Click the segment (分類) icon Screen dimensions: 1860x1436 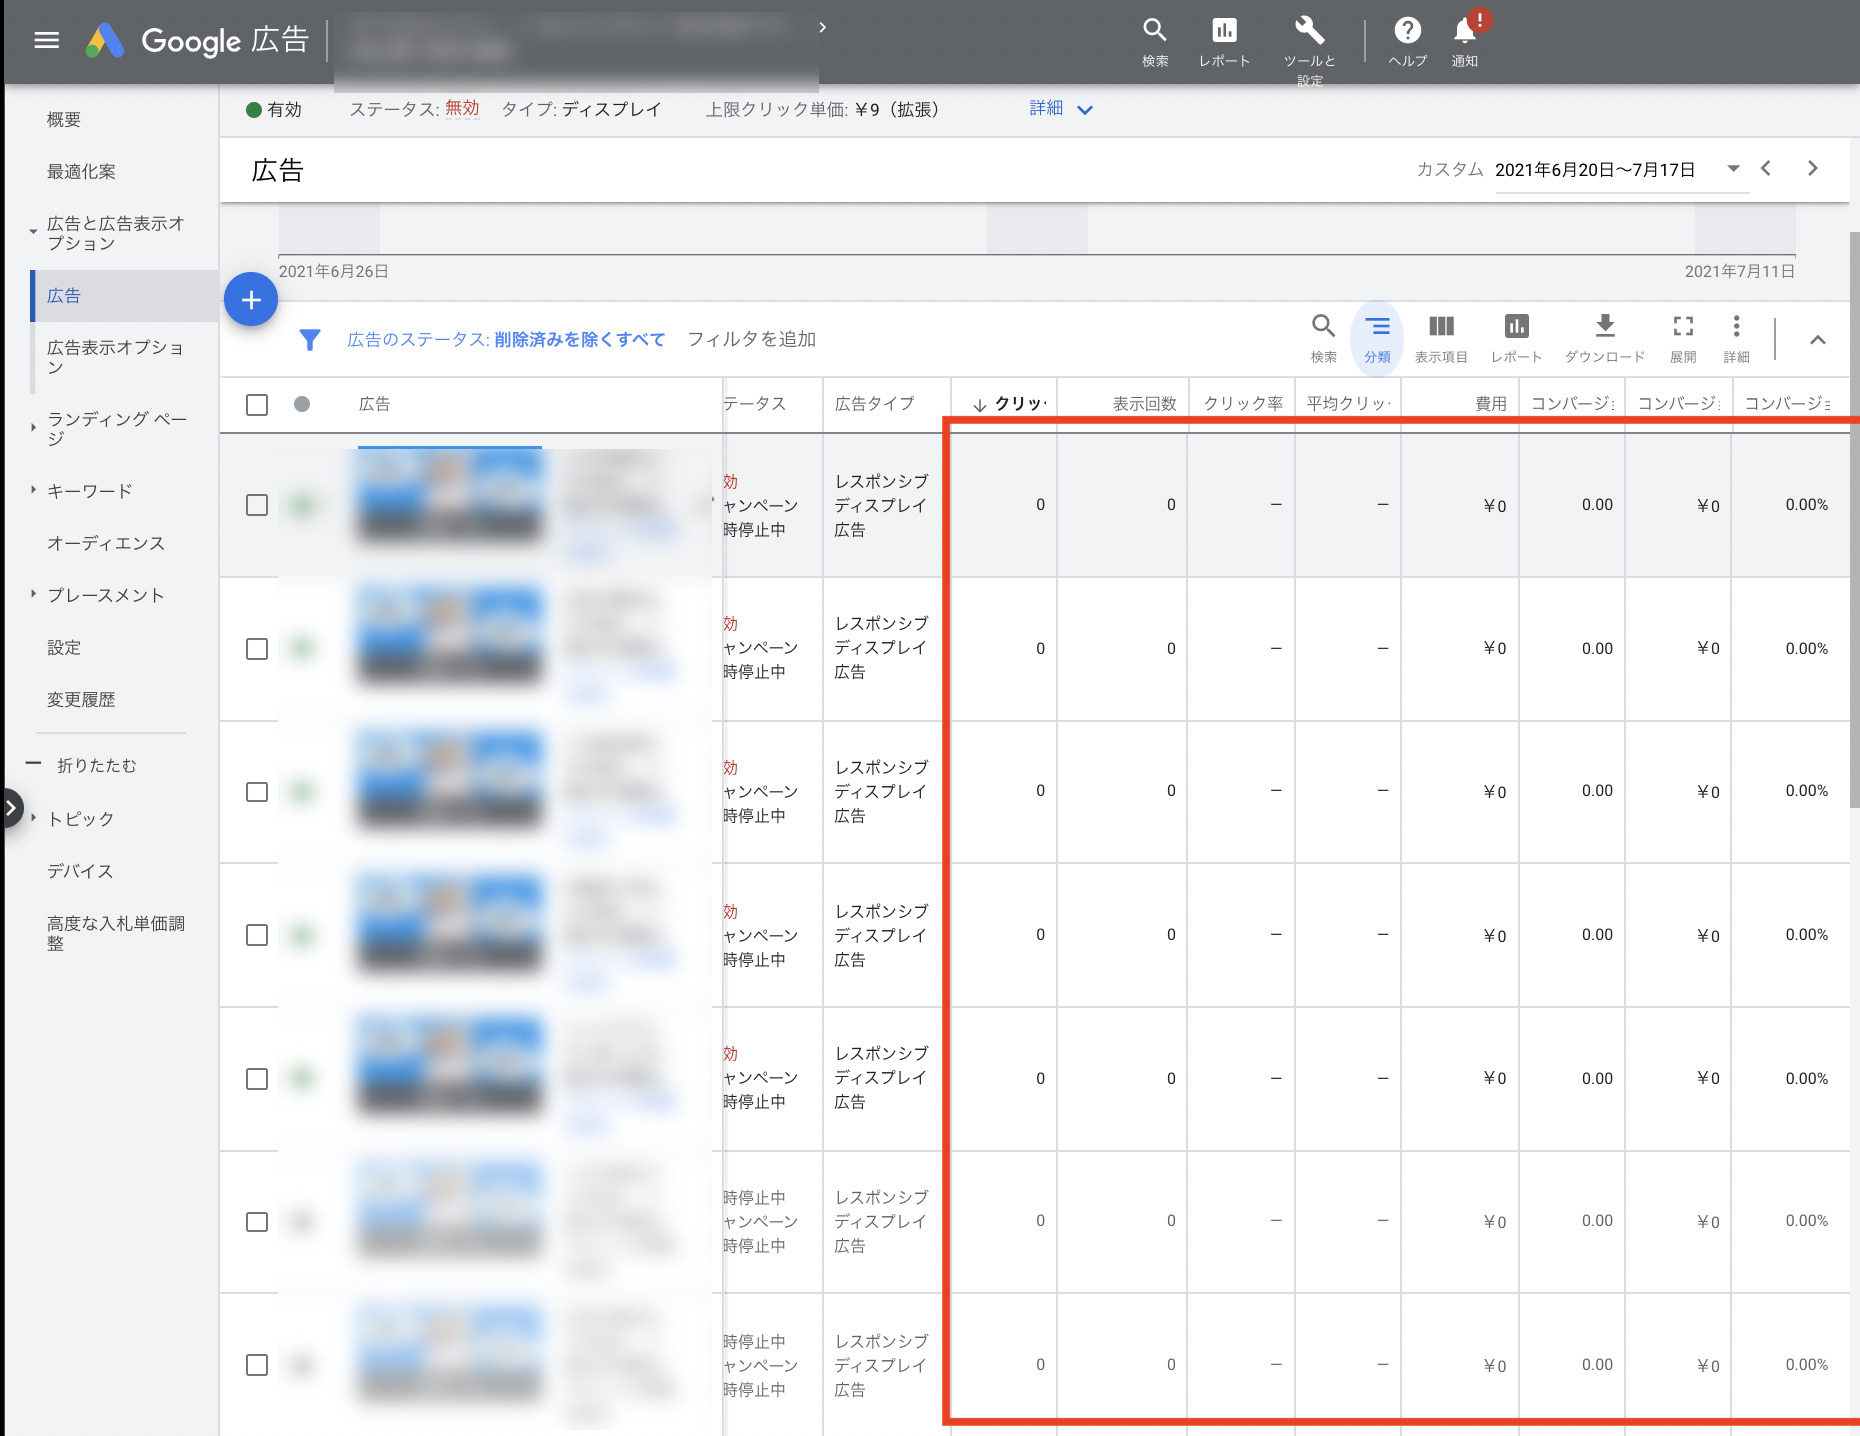coord(1377,327)
